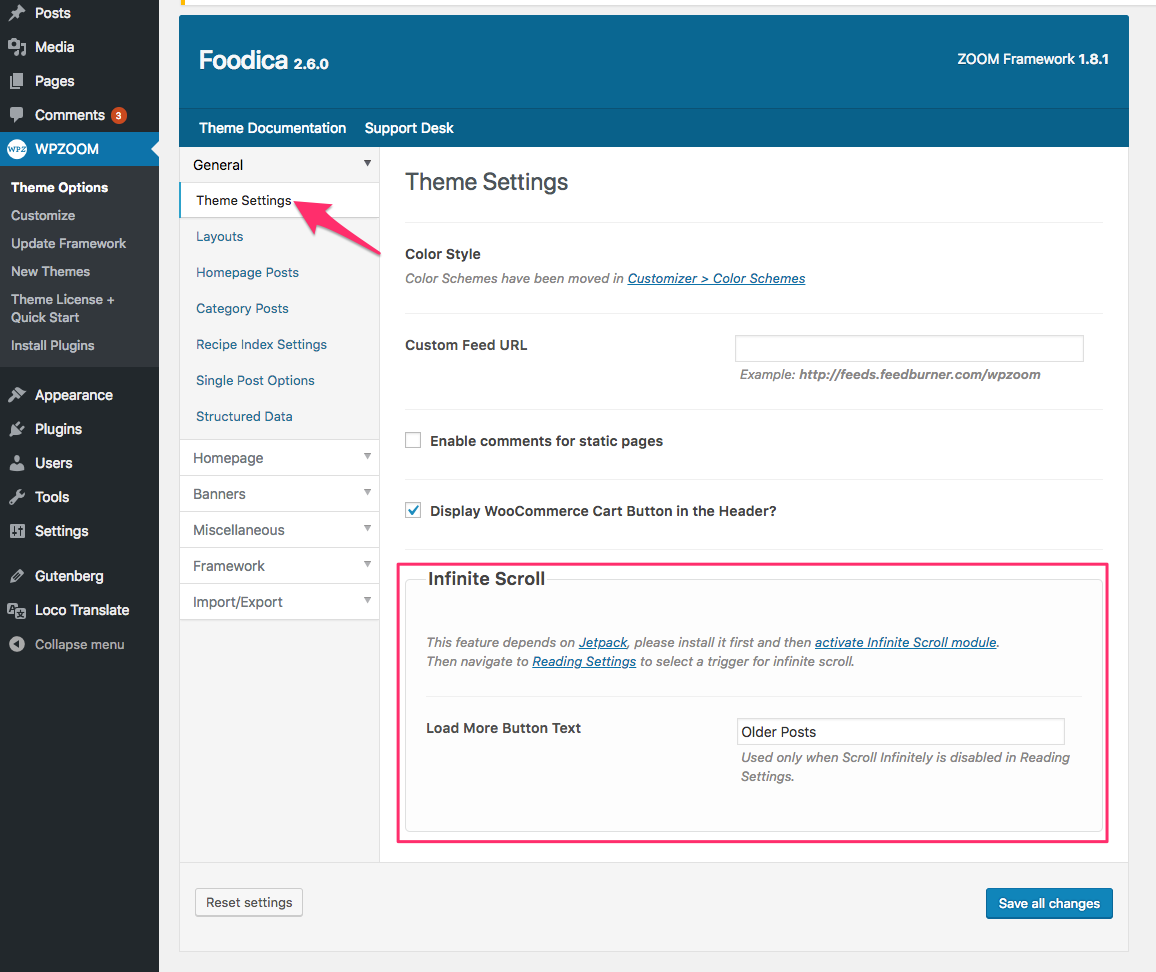The image size is (1156, 972).
Task: Click the Appearance paintbrush icon
Action: coord(17,395)
